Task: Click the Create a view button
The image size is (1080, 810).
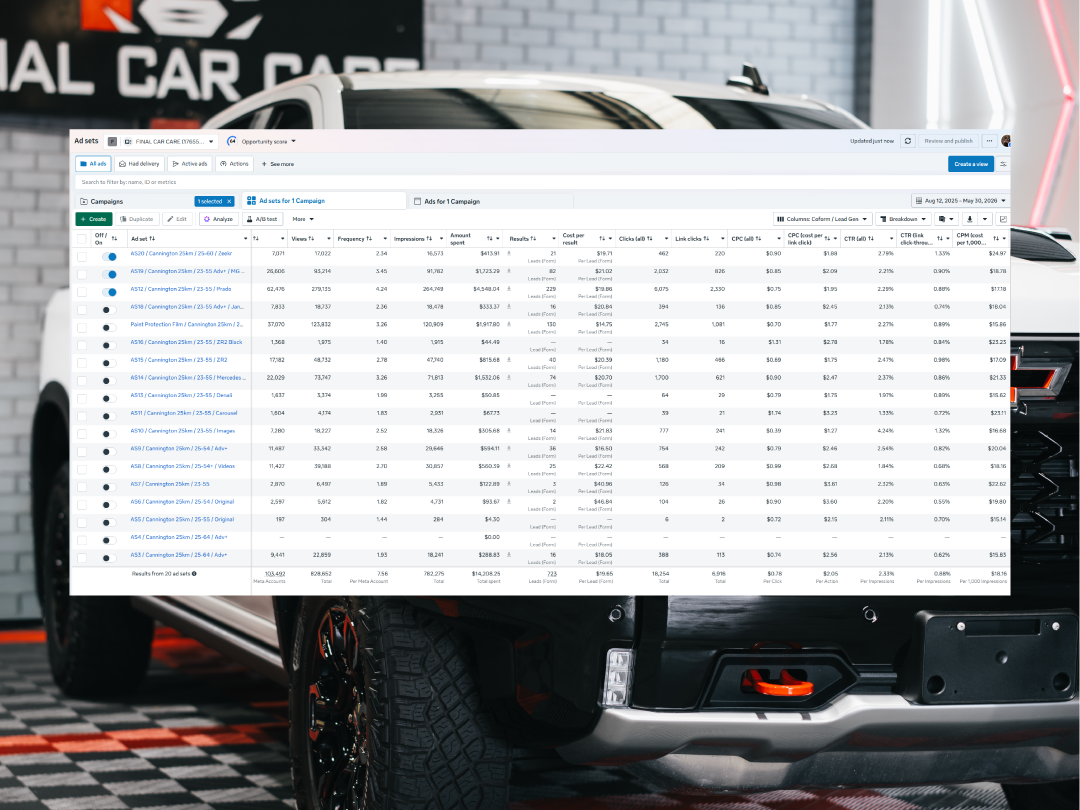Action: tap(970, 164)
